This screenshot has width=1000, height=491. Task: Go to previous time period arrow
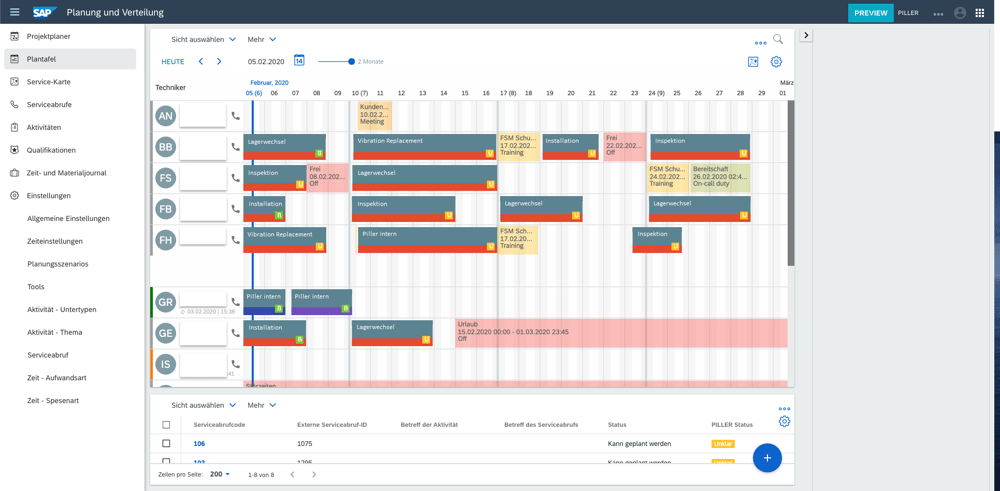pyautogui.click(x=201, y=62)
